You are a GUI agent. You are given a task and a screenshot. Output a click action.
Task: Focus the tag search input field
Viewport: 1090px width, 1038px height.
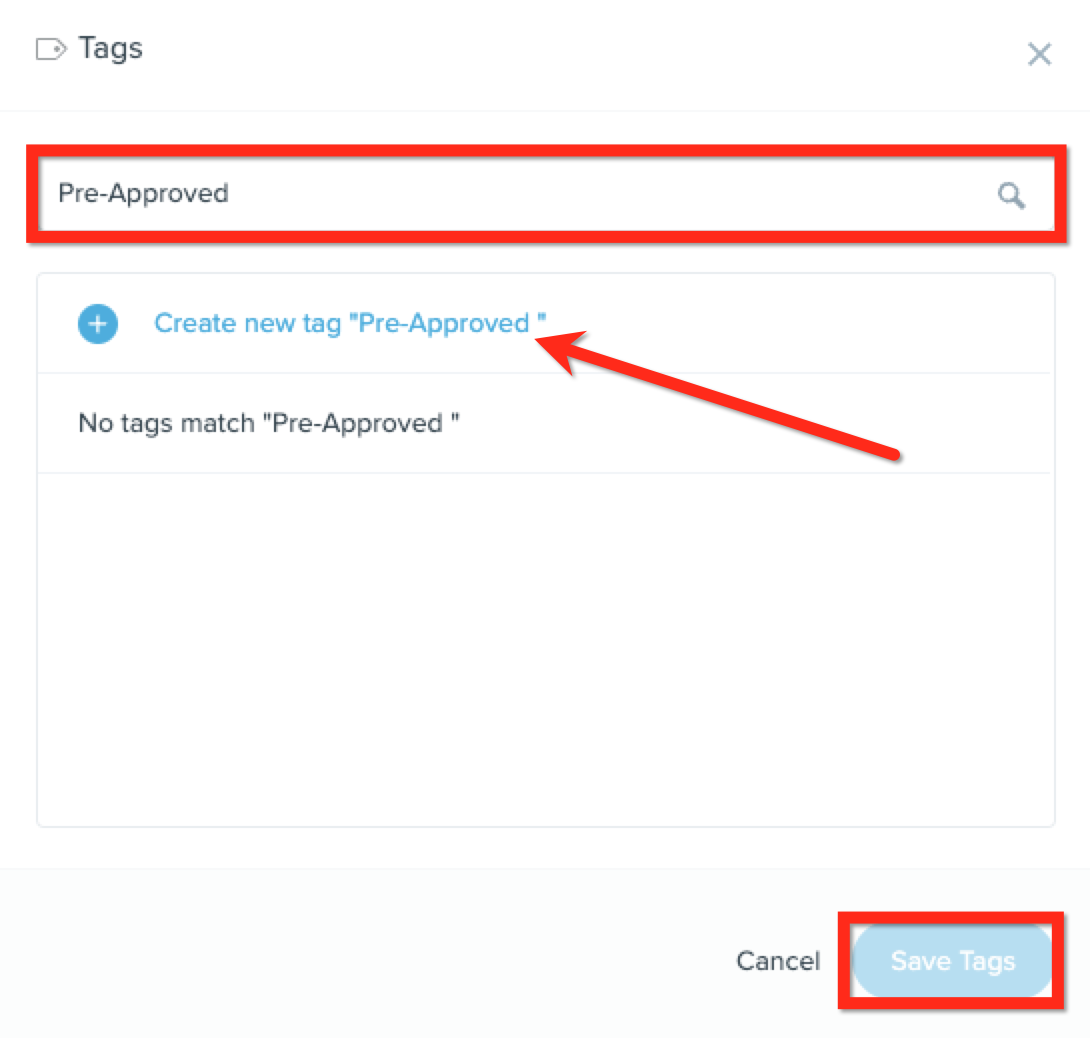tap(546, 194)
